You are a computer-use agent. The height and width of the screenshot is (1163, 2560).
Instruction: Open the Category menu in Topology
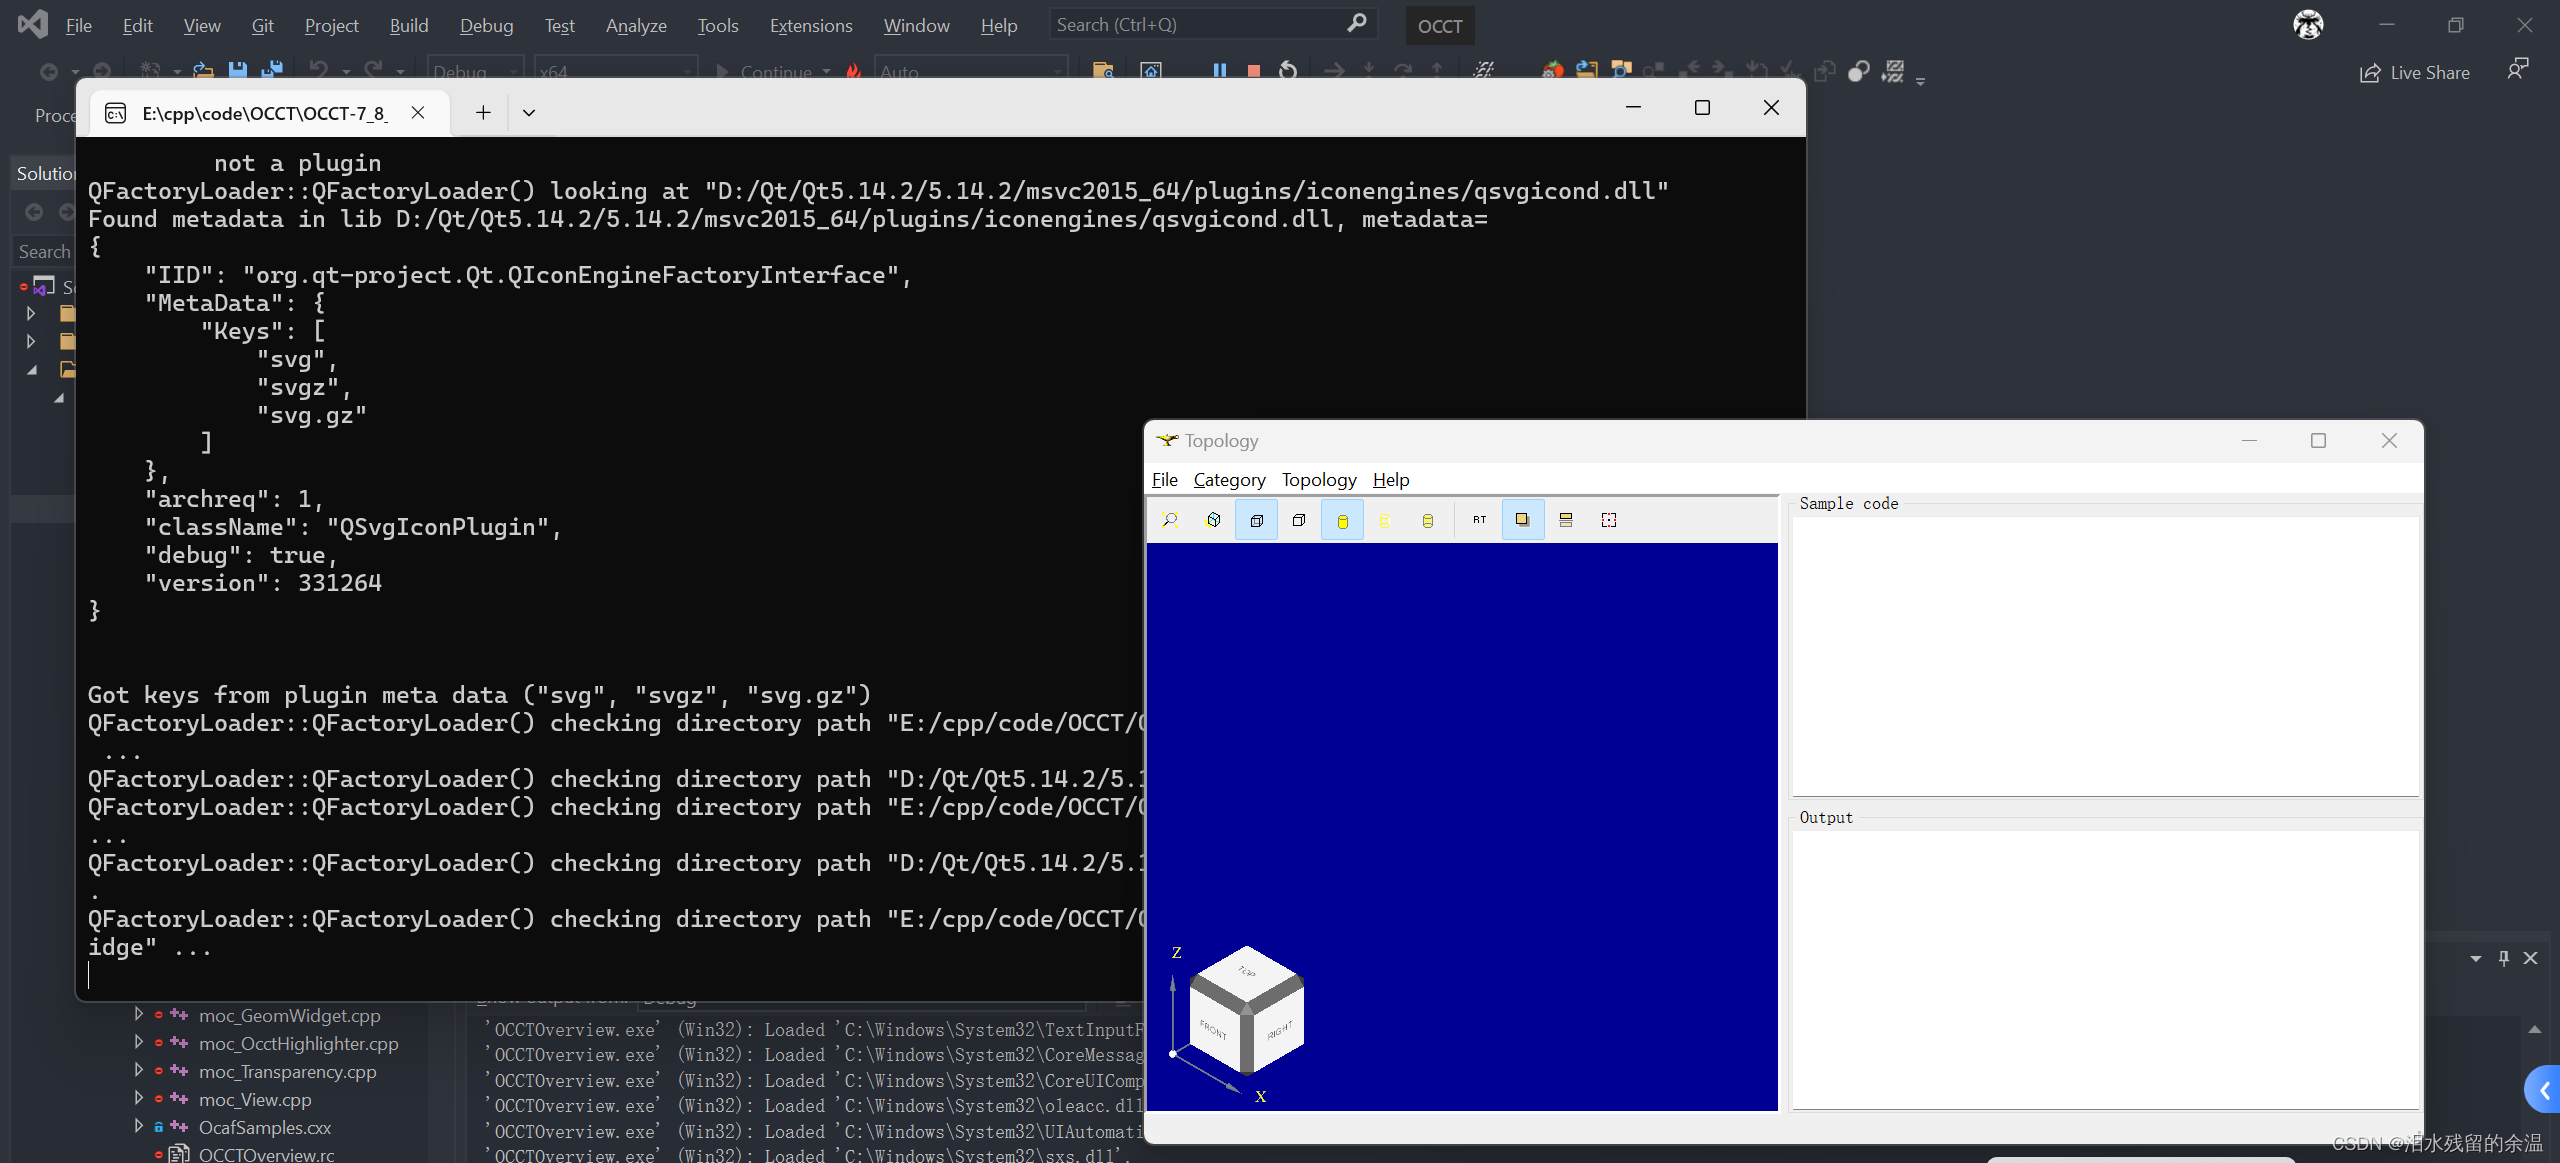coord(1229,480)
